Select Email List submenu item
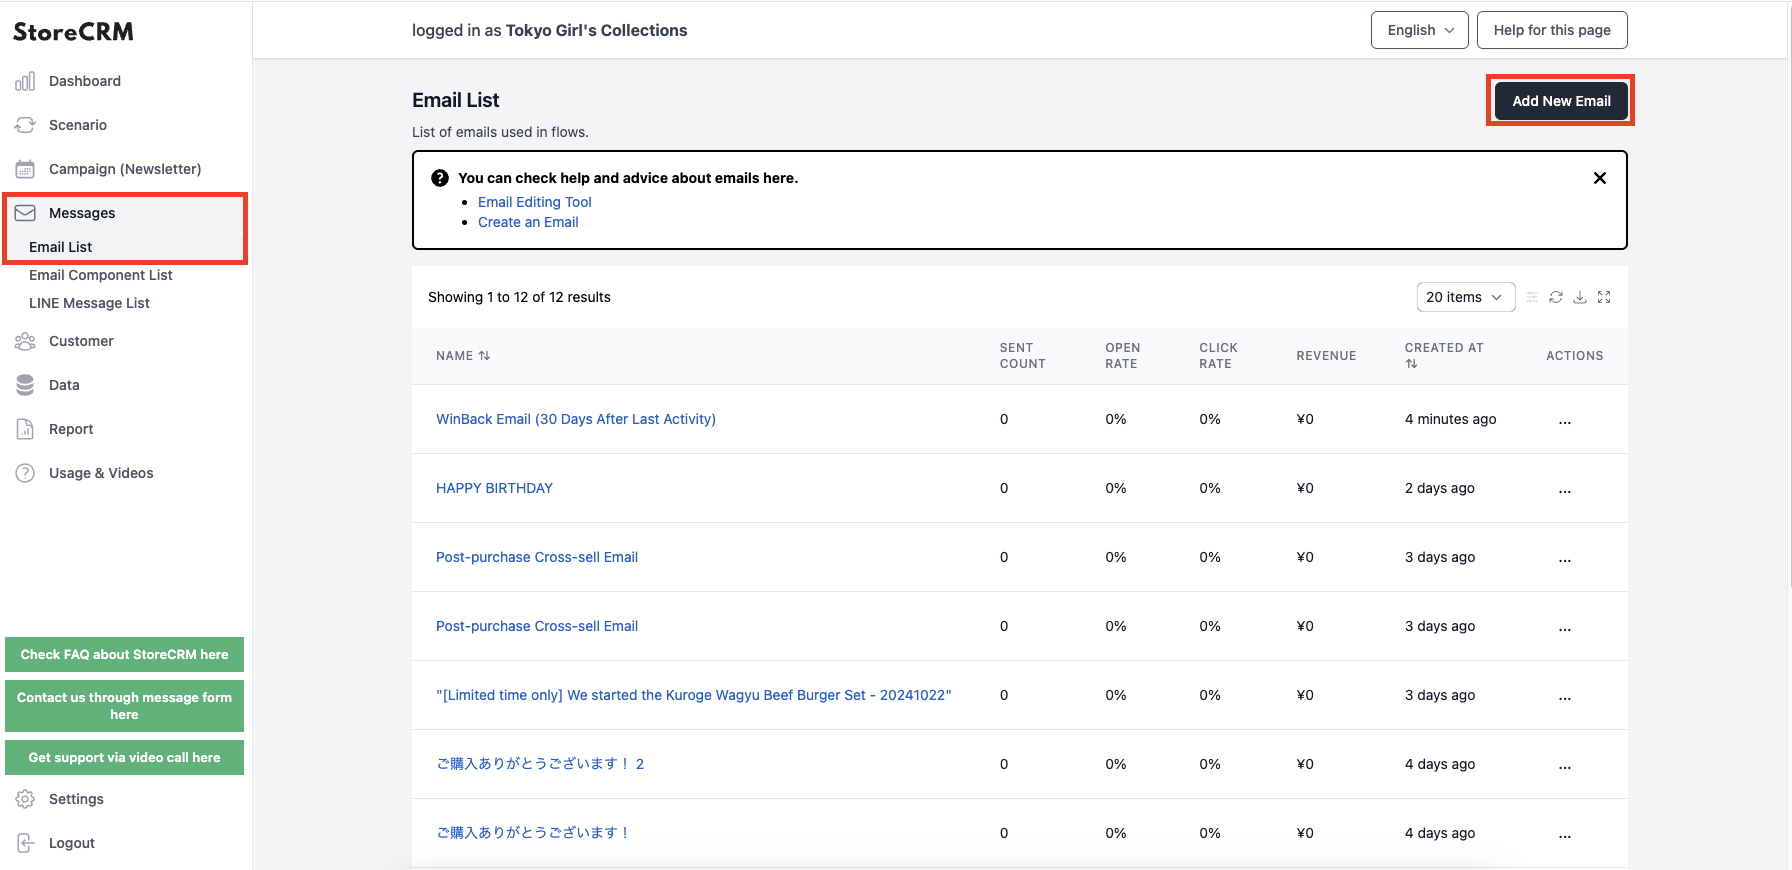Screen dimensions: 1792x870 coord(60,247)
